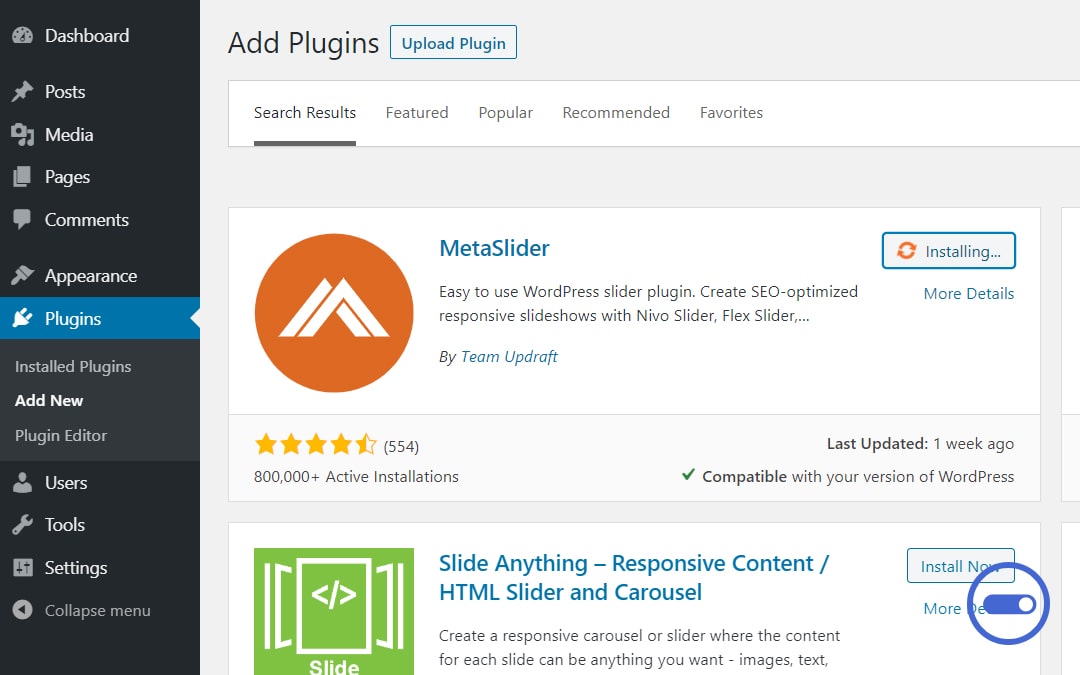Collapse the admin sidebar menu
This screenshot has height=675, width=1080.
[x=82, y=610]
